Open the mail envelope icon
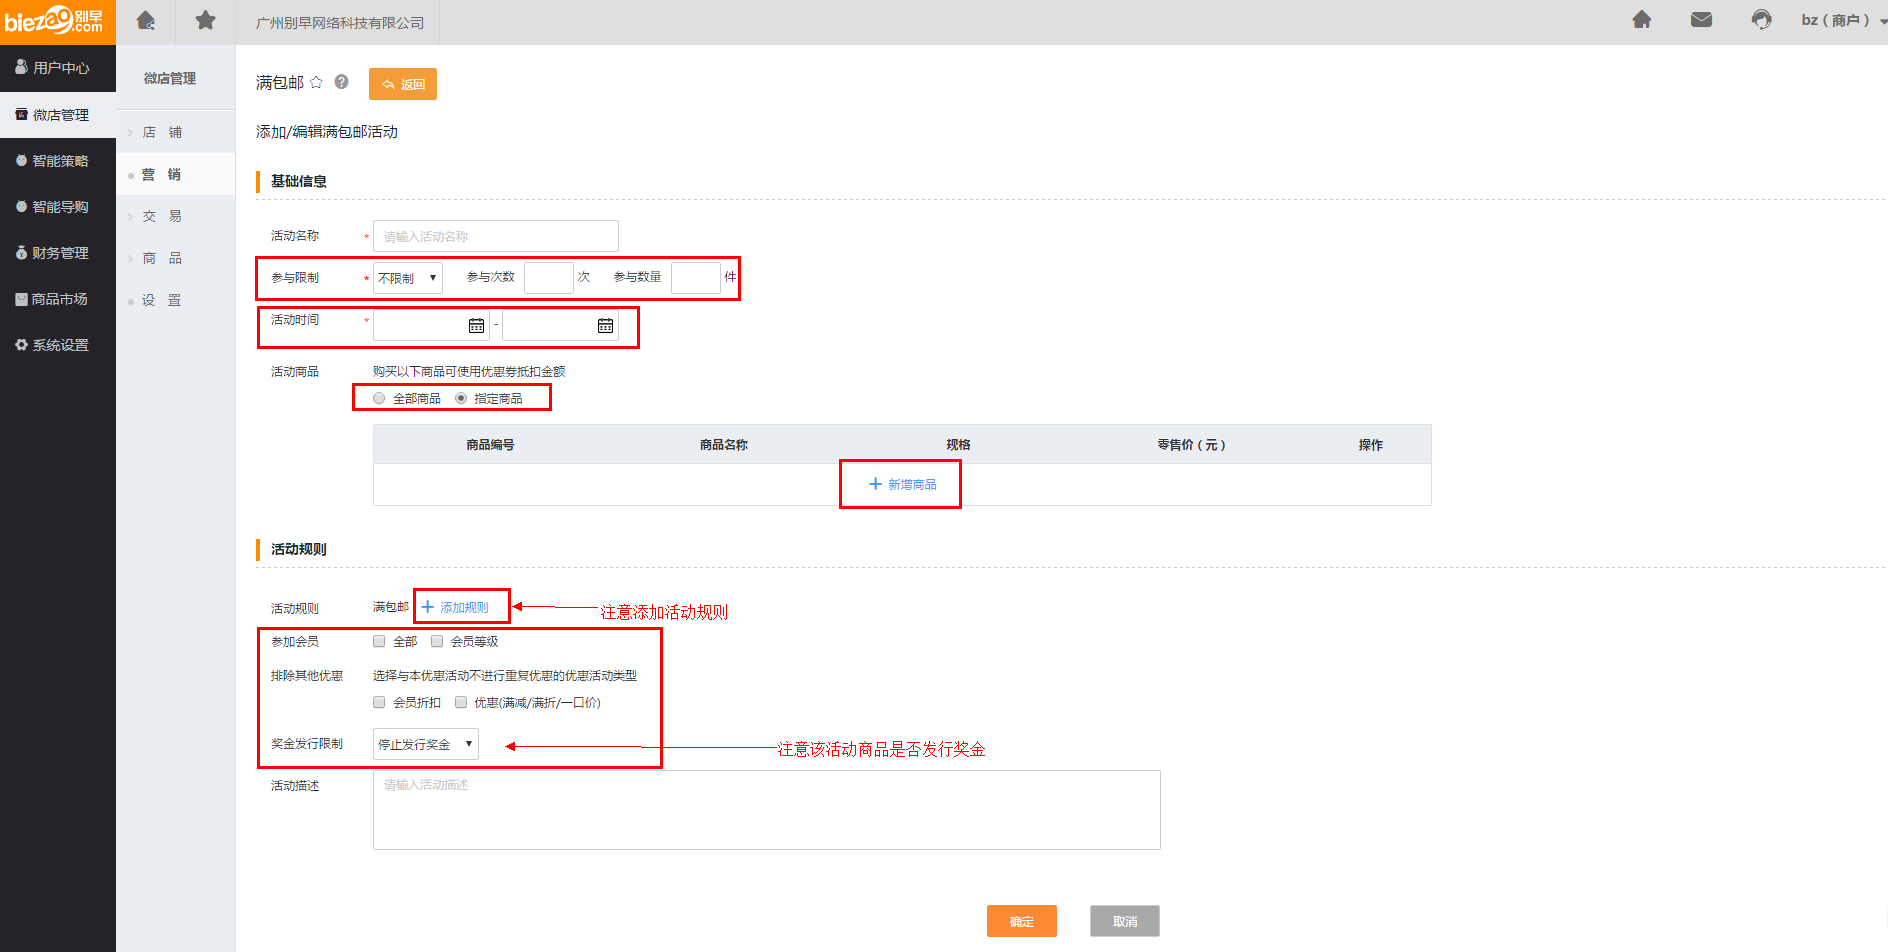The height and width of the screenshot is (952, 1888). 1701,20
